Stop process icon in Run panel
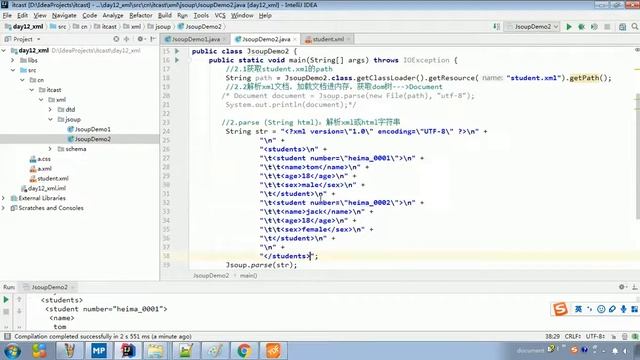 (6, 311)
